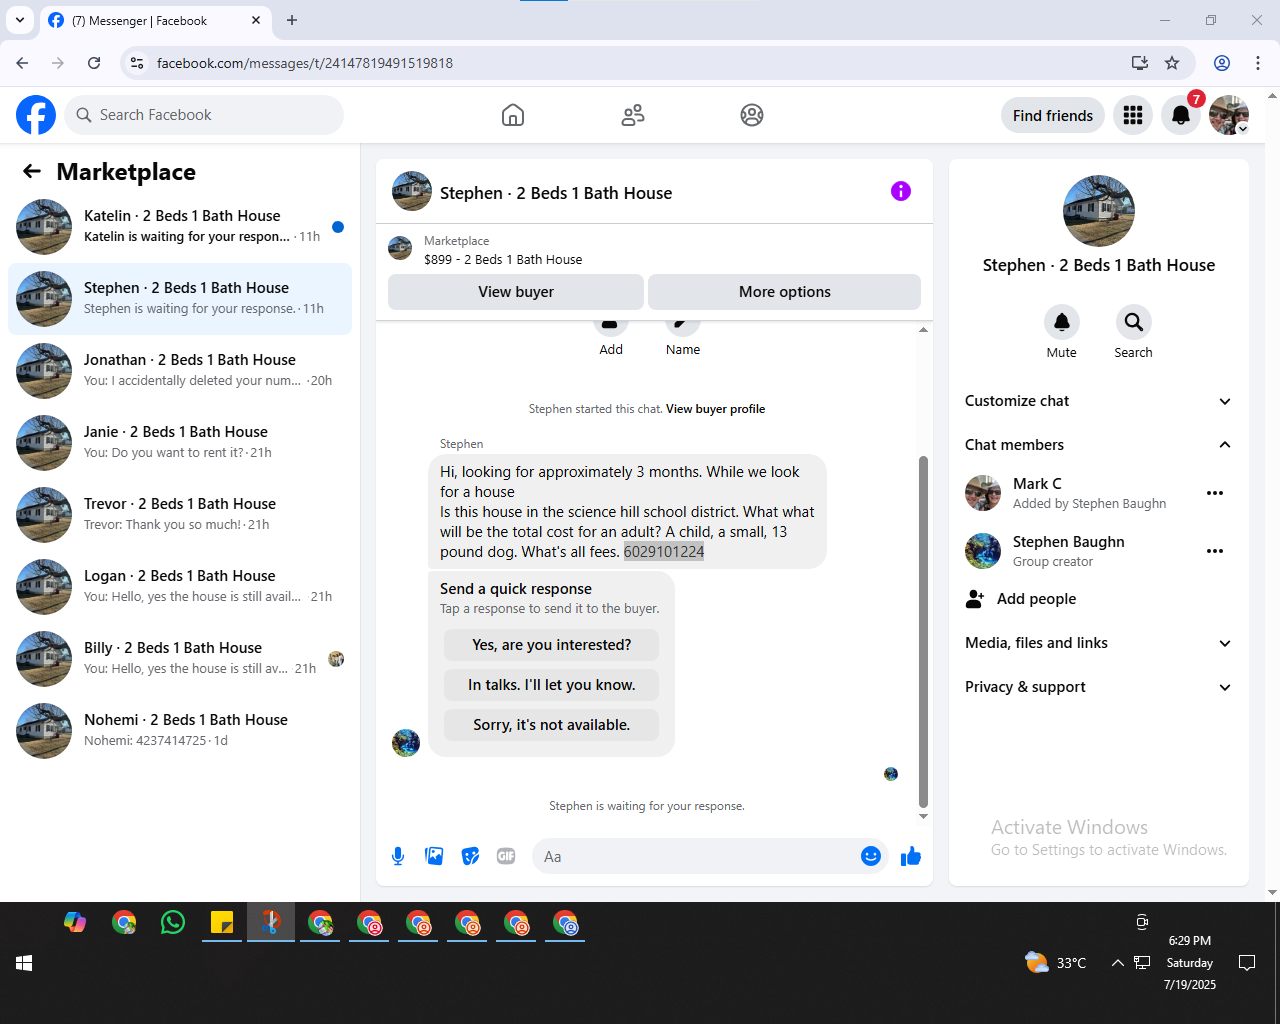This screenshot has width=1280, height=1024.
Task: Open the Friends icon in top navigation
Action: 633,115
